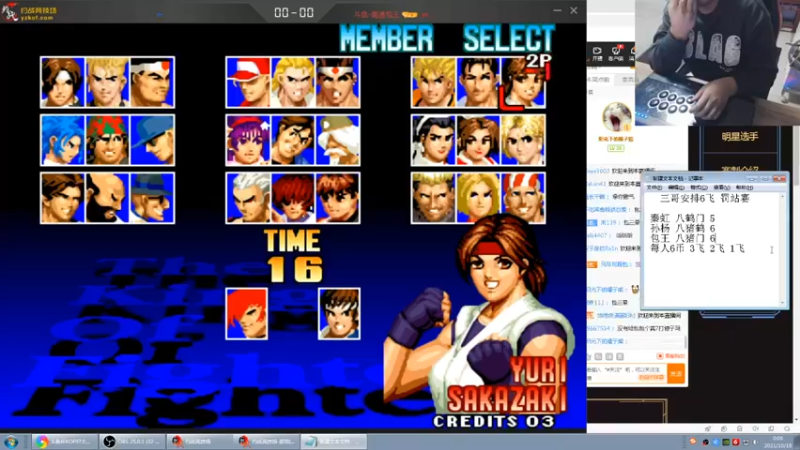Click Notepad's scroll-up arrow

click(782, 196)
